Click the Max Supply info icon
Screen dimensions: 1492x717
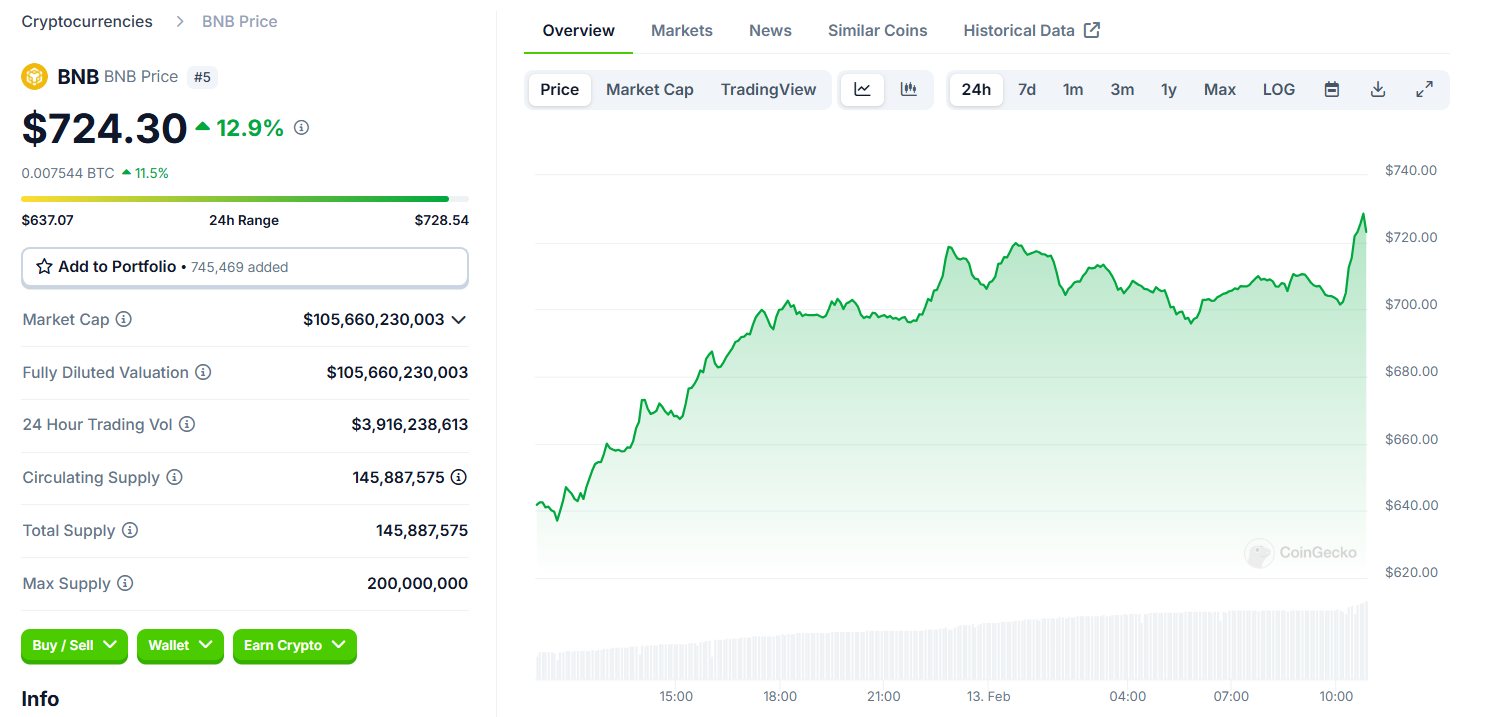[x=125, y=583]
